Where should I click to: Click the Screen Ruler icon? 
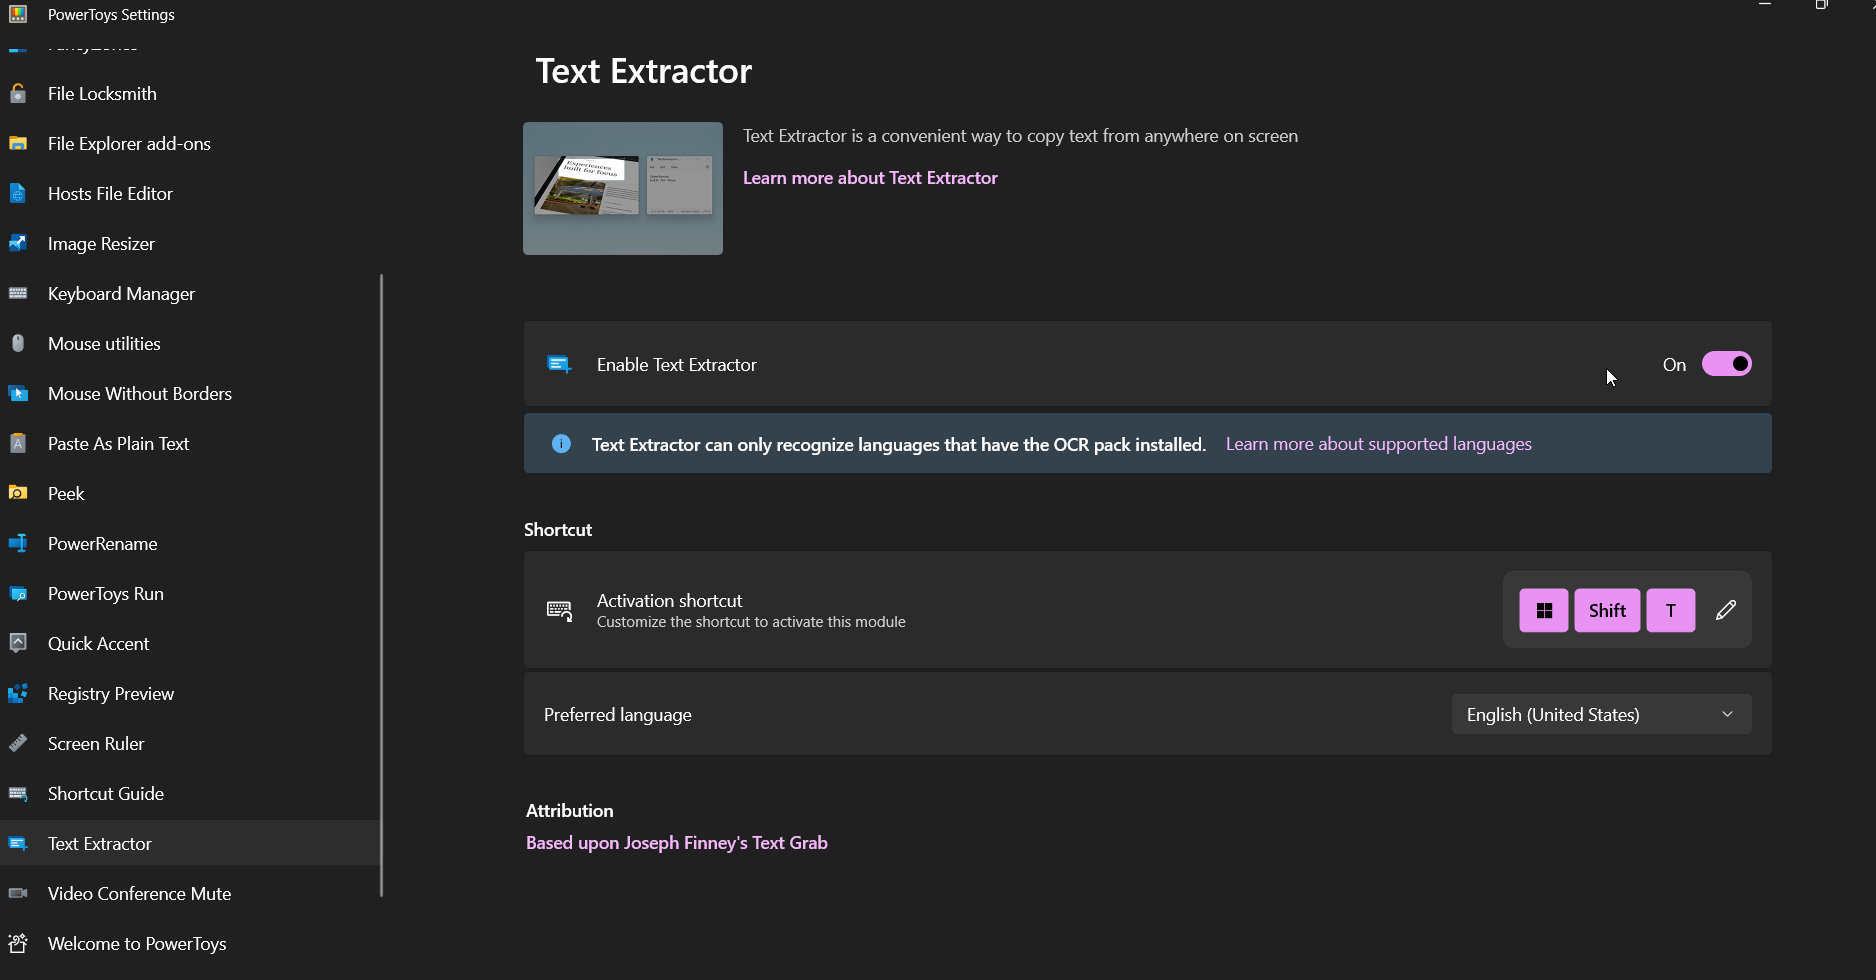(x=18, y=744)
